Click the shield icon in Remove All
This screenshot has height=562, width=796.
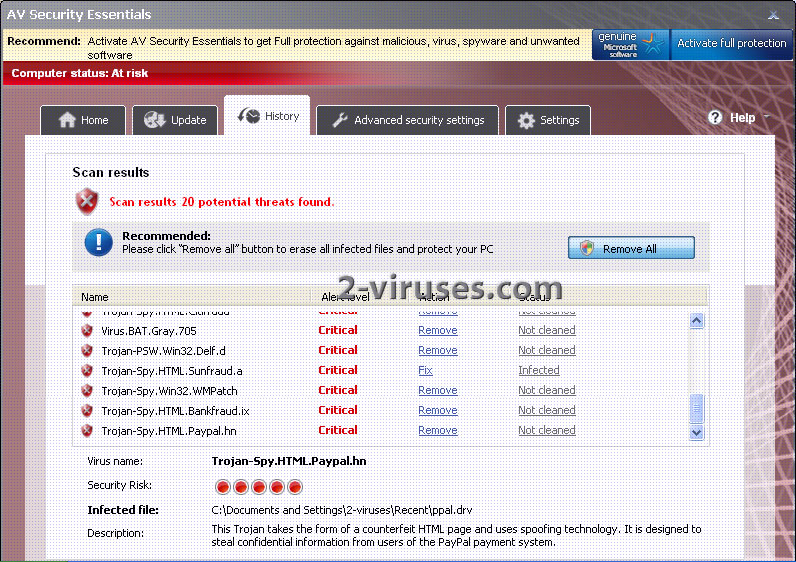587,248
